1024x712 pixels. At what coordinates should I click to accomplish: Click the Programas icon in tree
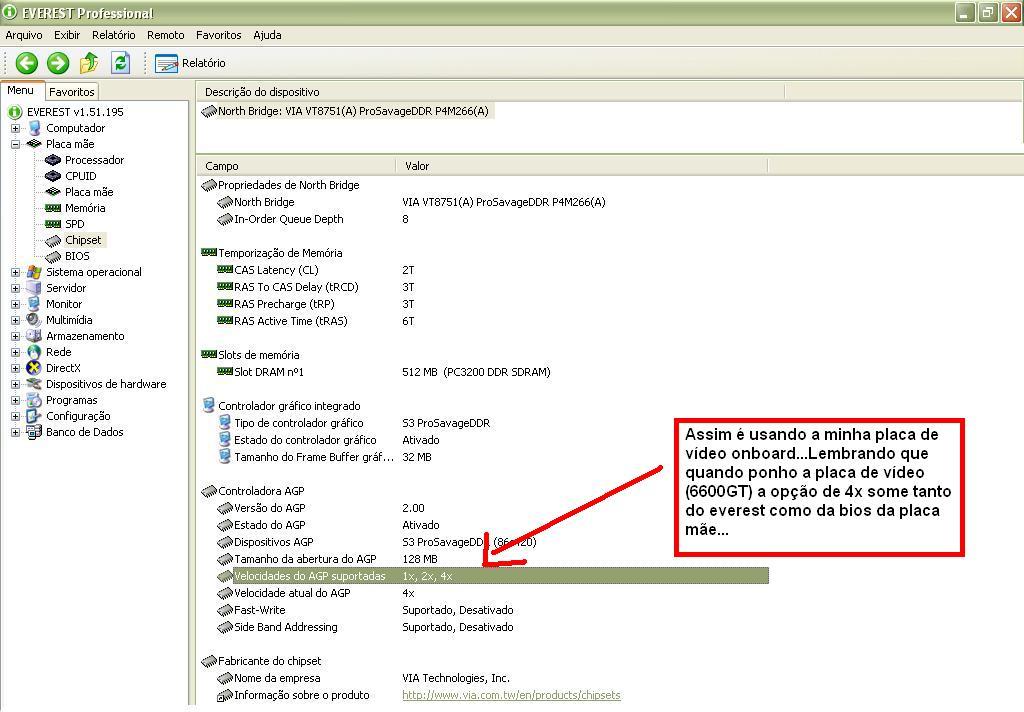point(34,400)
